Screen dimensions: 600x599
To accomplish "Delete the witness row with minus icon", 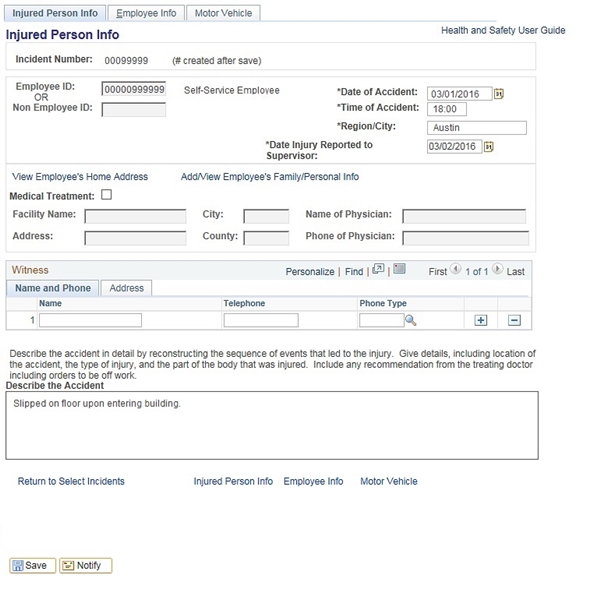I will (x=514, y=321).
